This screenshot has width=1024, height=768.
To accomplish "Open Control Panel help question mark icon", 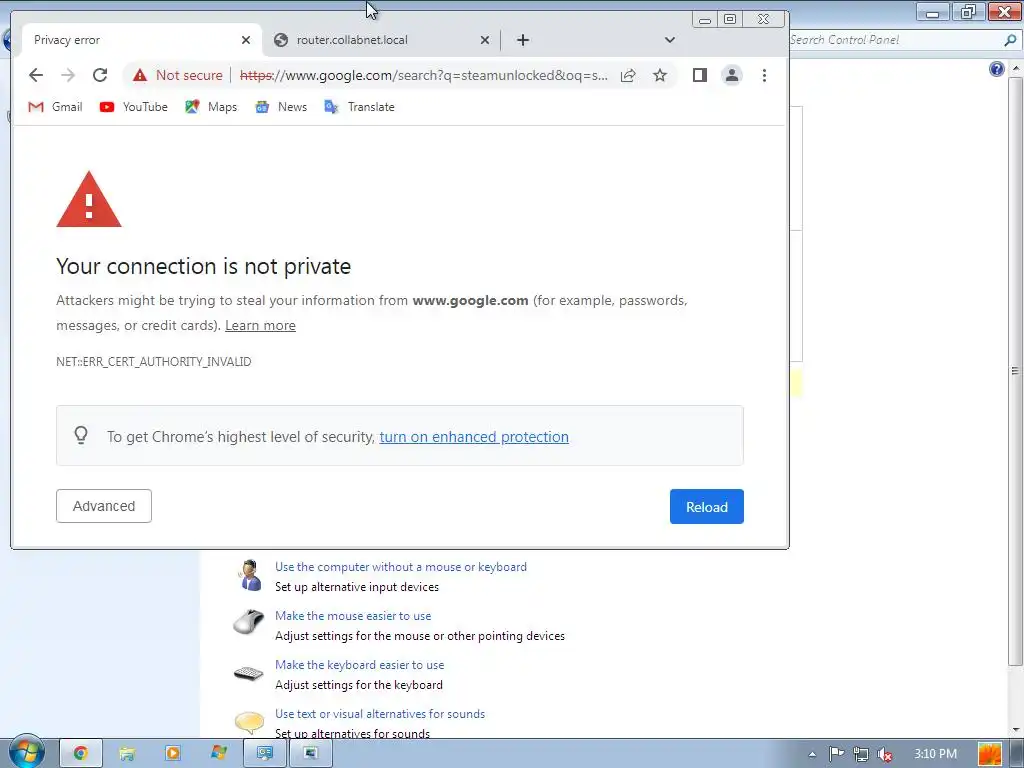I will [x=997, y=69].
